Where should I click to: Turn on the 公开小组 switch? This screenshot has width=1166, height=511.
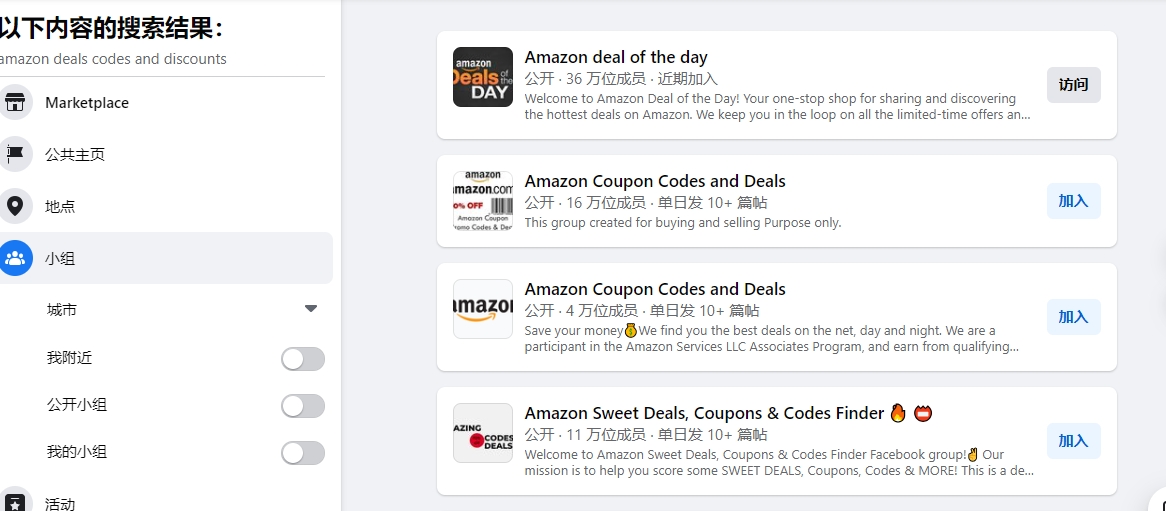303,406
